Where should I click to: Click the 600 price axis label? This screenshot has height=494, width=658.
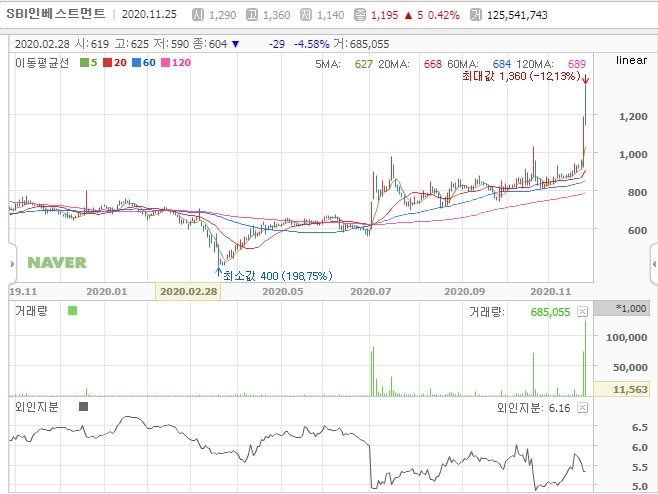click(637, 230)
